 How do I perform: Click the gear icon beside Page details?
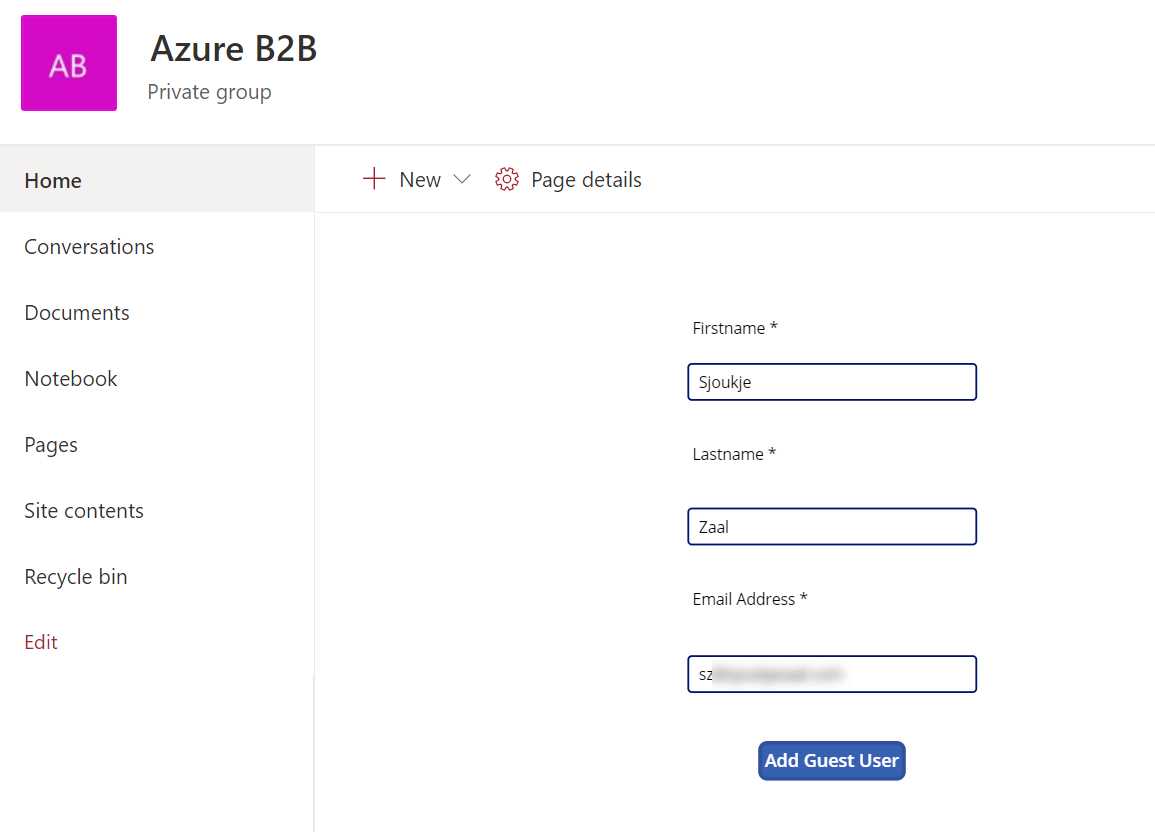pyautogui.click(x=507, y=179)
